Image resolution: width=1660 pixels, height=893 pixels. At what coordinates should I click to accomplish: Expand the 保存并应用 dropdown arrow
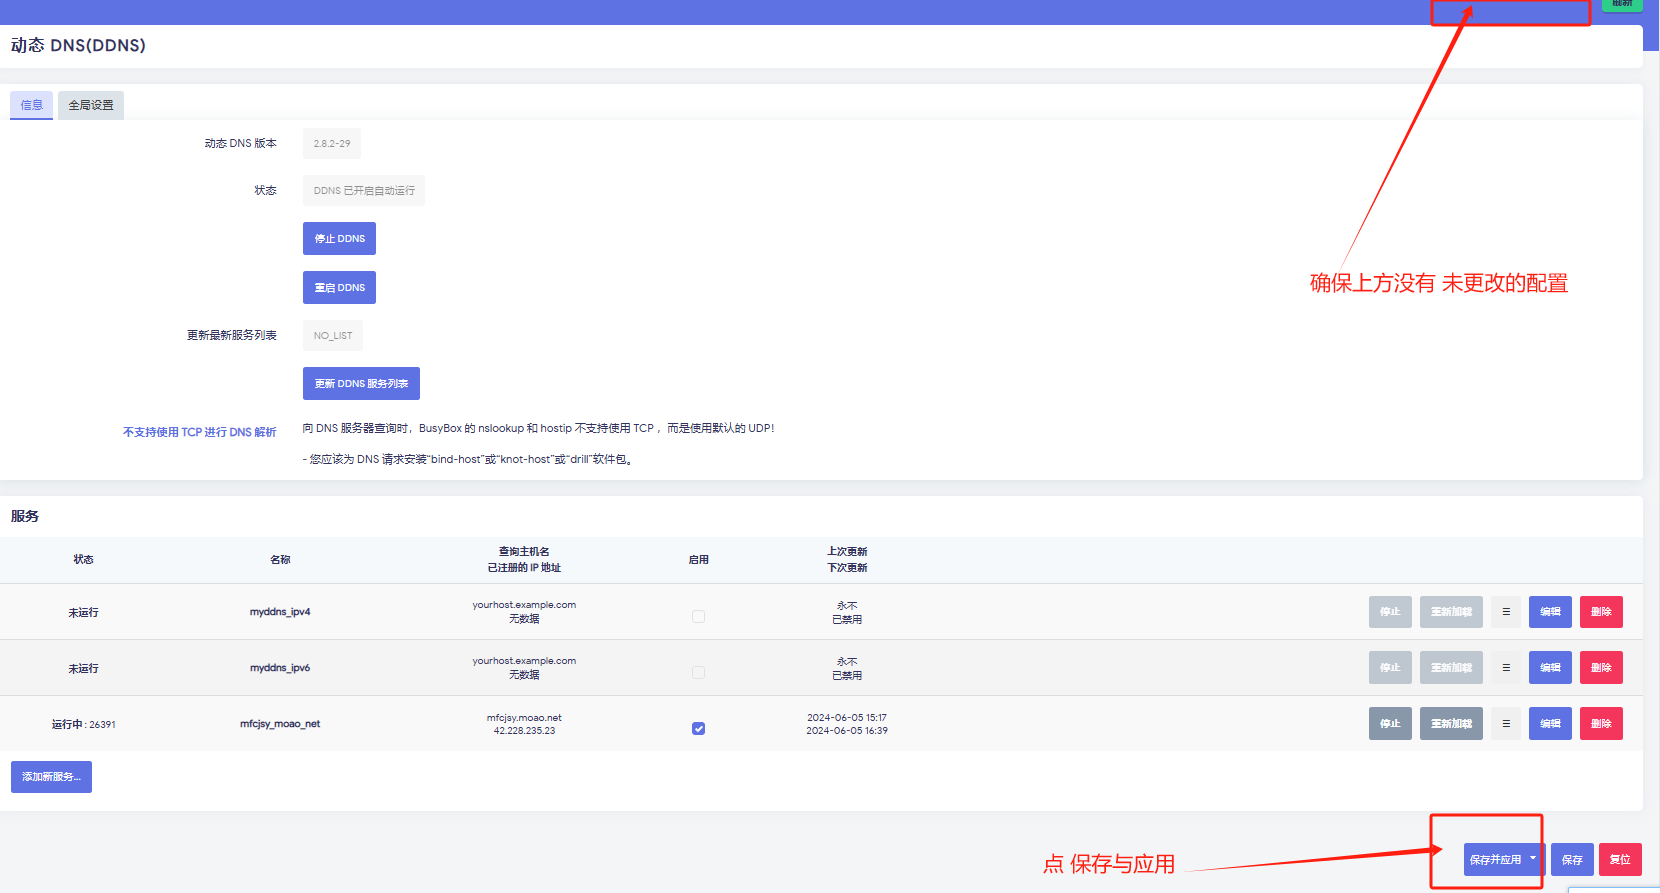click(x=1533, y=859)
